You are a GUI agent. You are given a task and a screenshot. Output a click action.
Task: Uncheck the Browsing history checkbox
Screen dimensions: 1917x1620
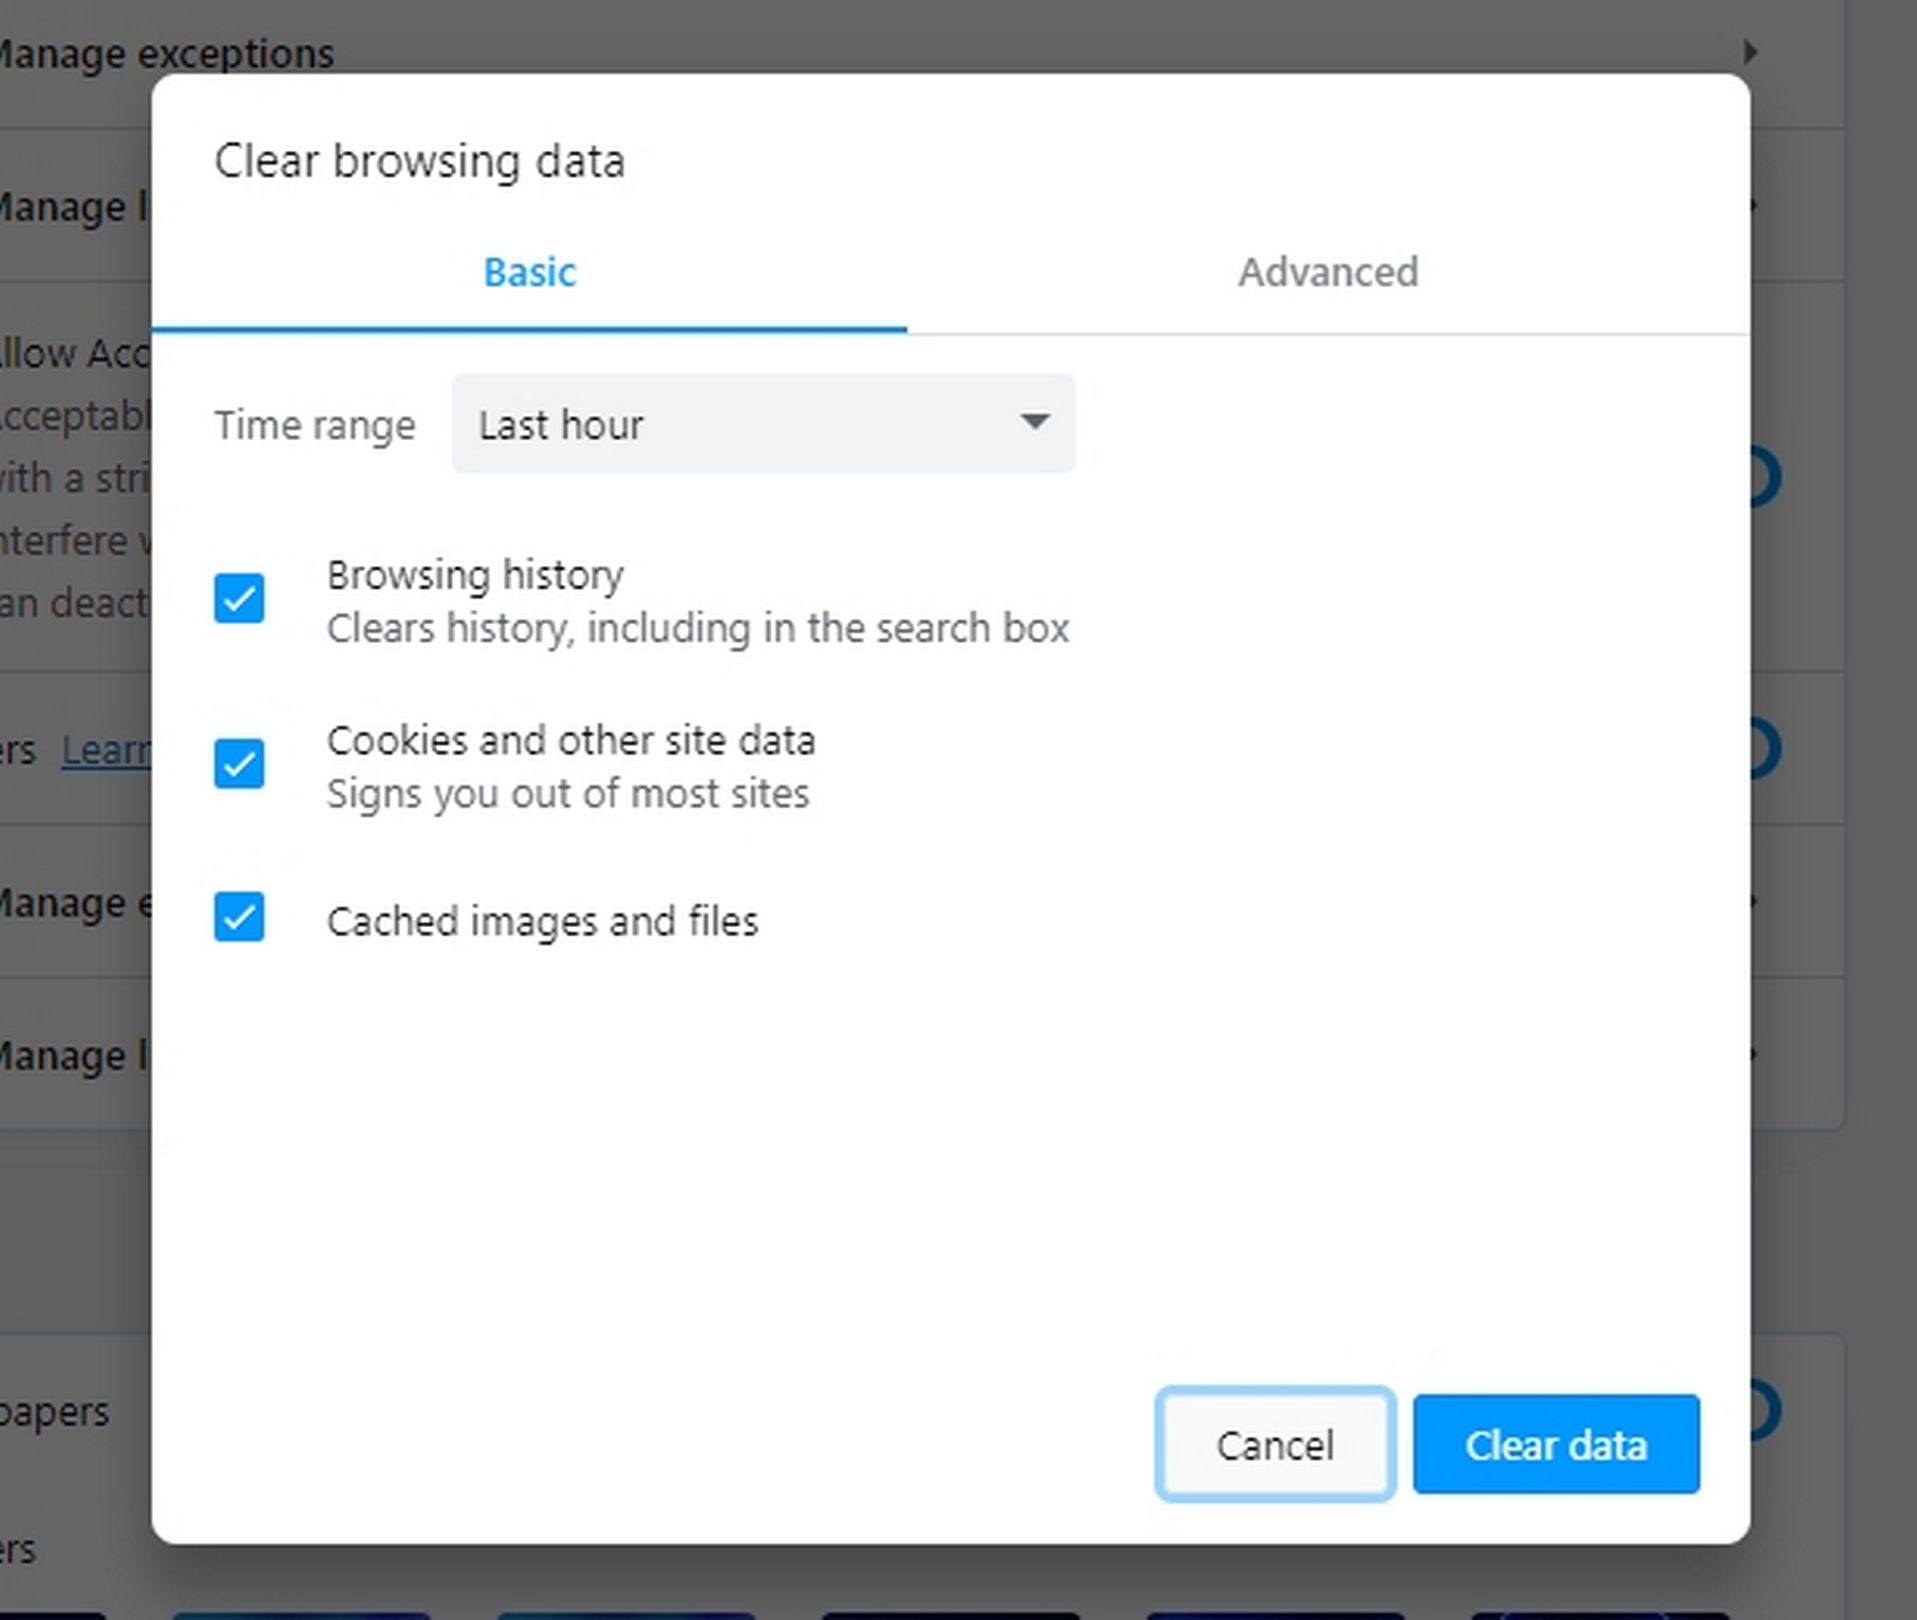(239, 598)
